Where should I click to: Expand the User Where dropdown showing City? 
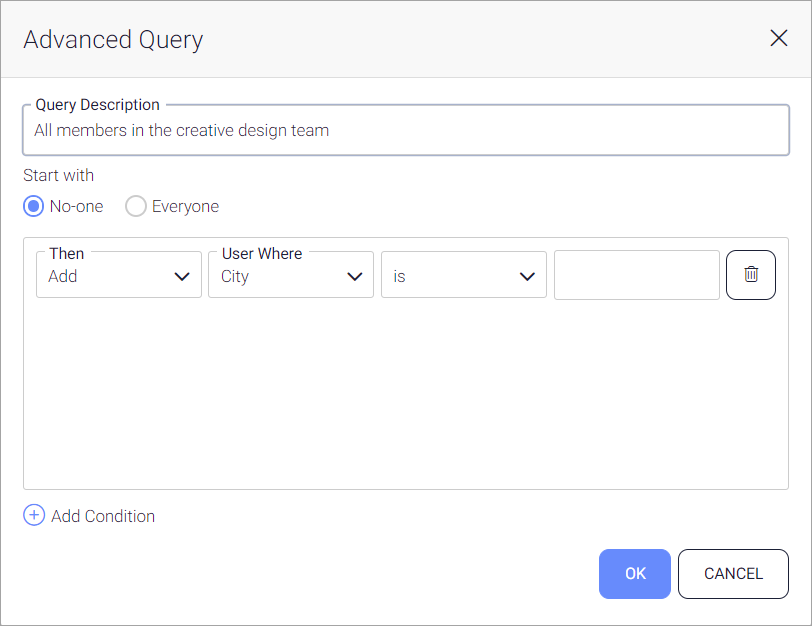pos(278,276)
